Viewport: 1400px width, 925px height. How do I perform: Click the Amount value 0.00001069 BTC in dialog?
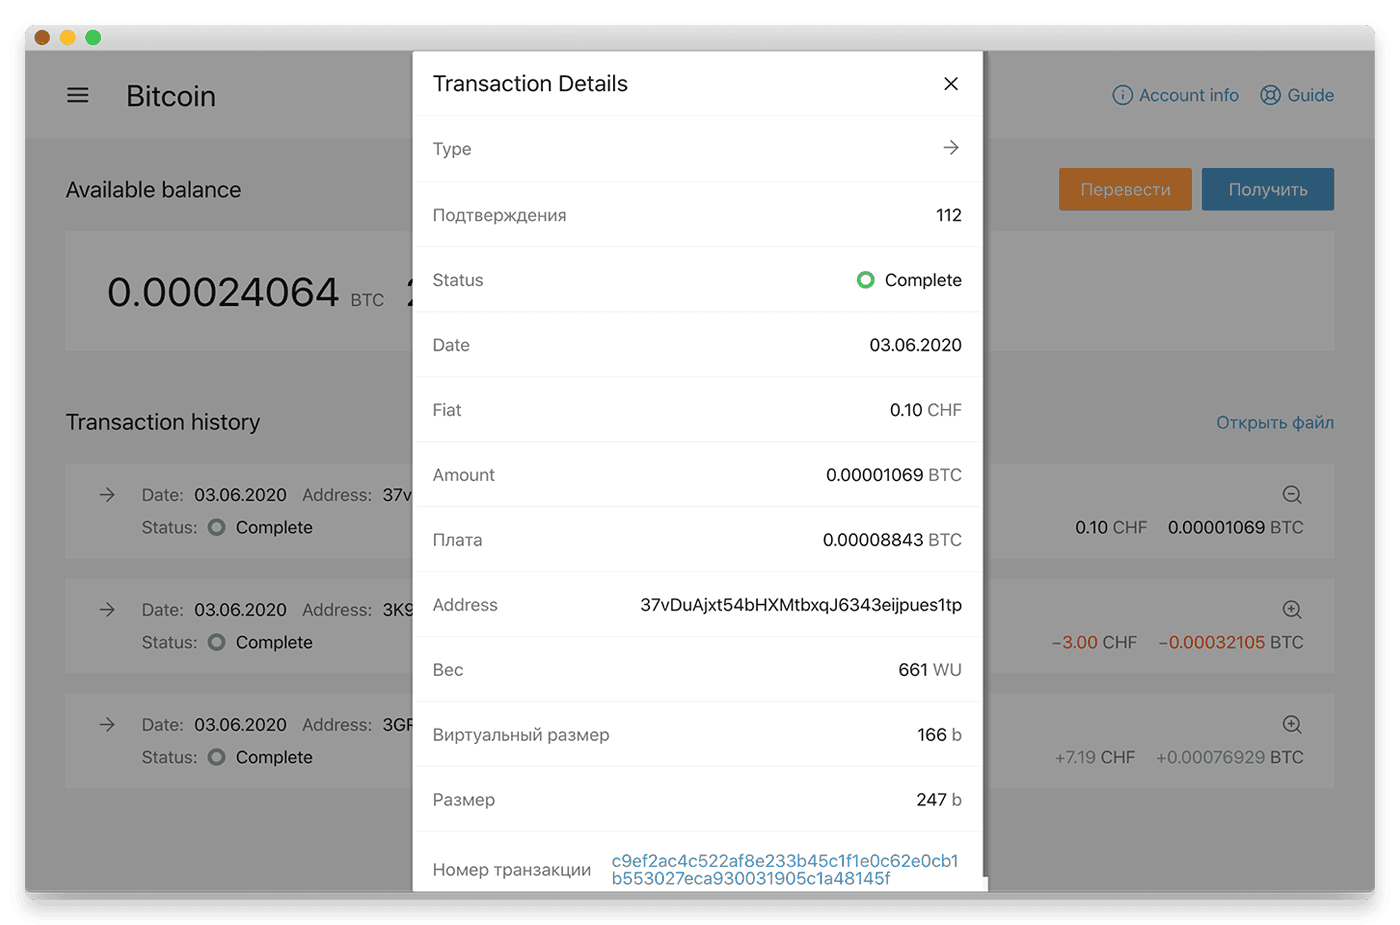pyautogui.click(x=894, y=475)
